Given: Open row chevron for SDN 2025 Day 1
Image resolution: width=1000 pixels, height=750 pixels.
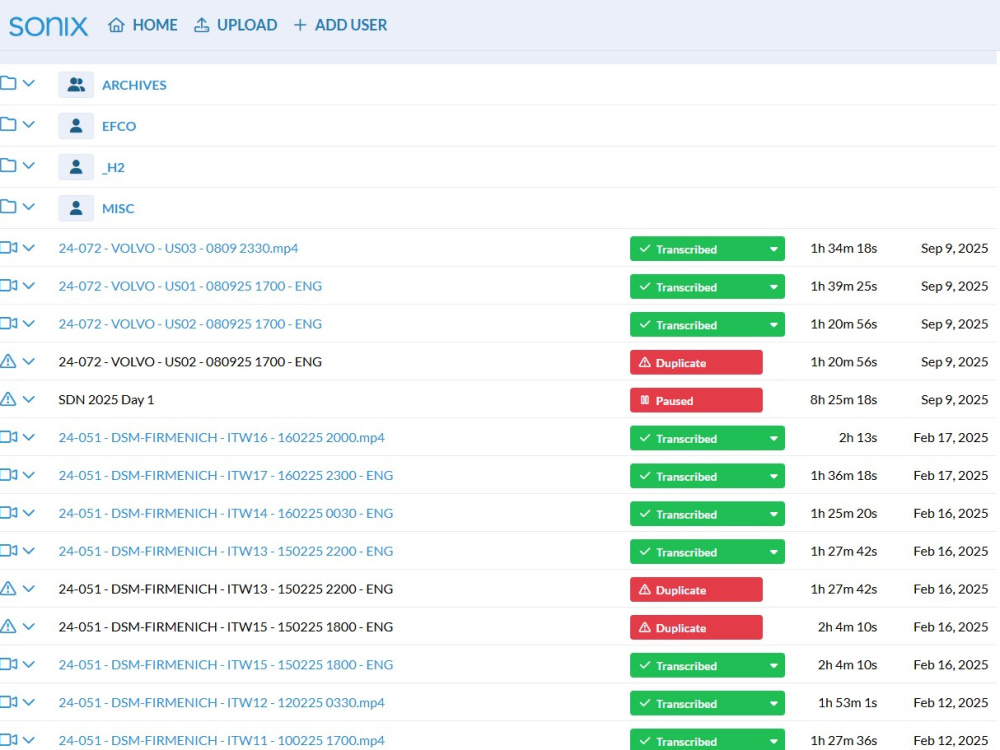Looking at the screenshot, I should [29, 399].
